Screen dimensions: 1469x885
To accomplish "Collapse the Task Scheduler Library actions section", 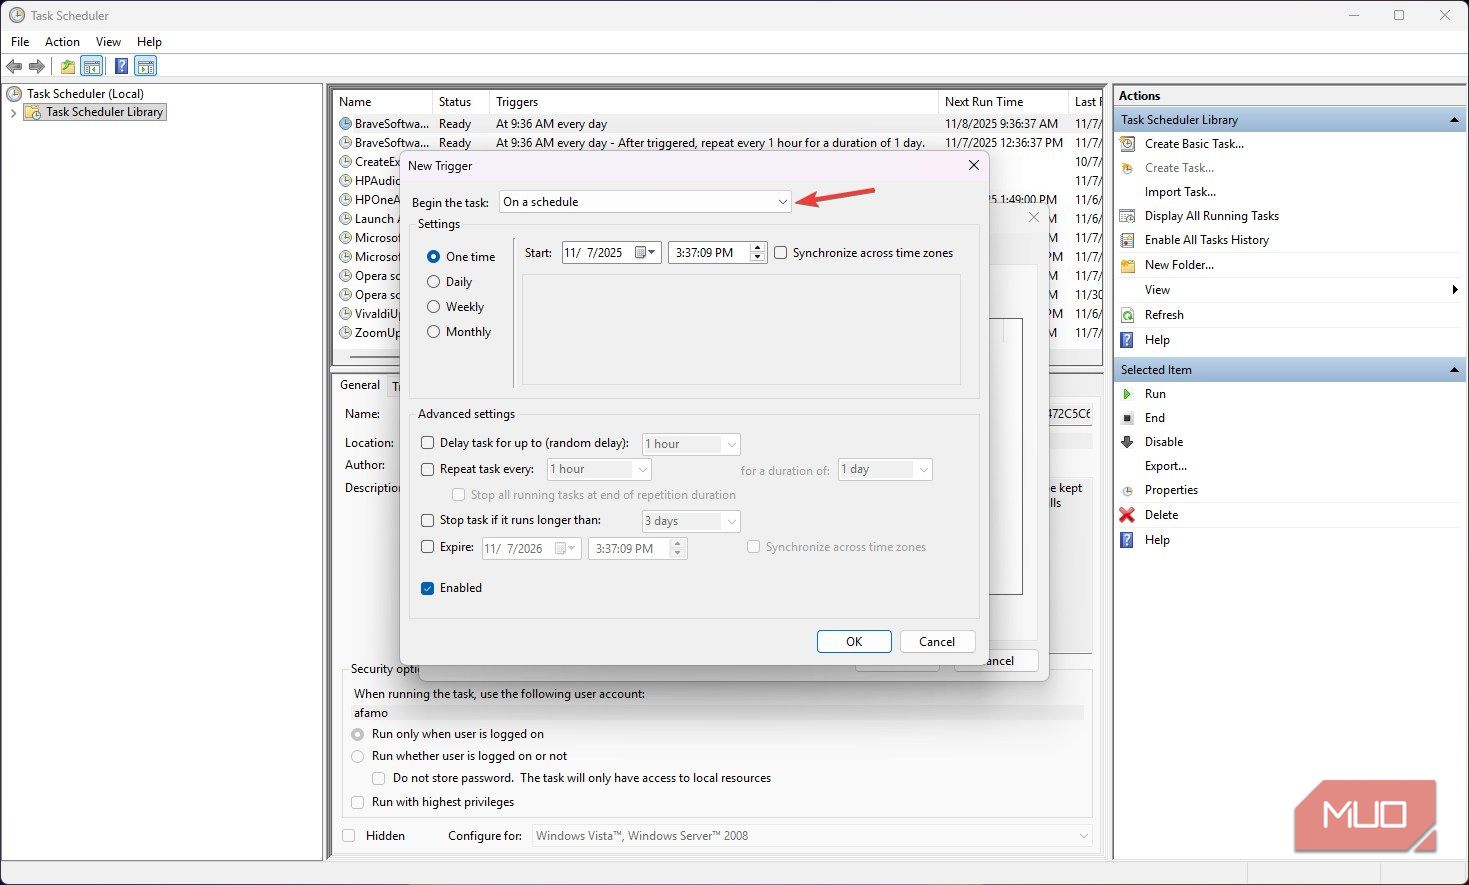I will pos(1454,120).
